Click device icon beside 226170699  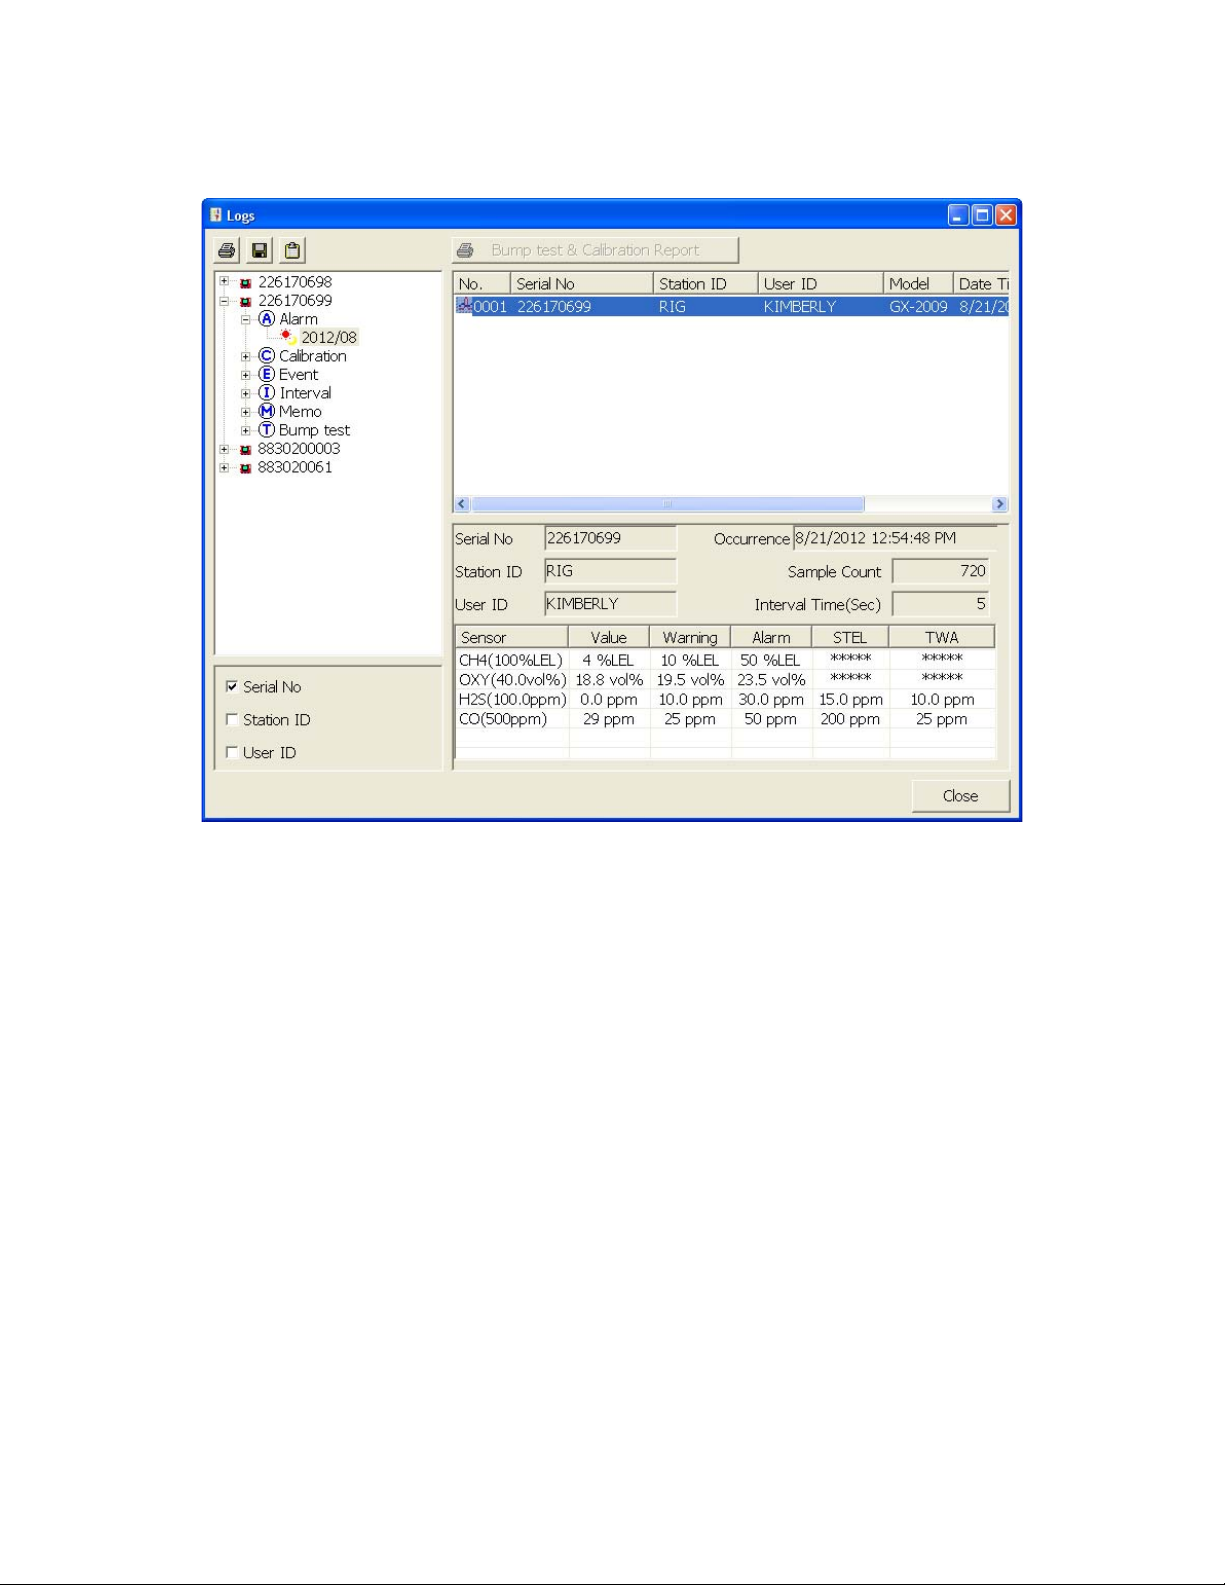pyautogui.click(x=246, y=301)
